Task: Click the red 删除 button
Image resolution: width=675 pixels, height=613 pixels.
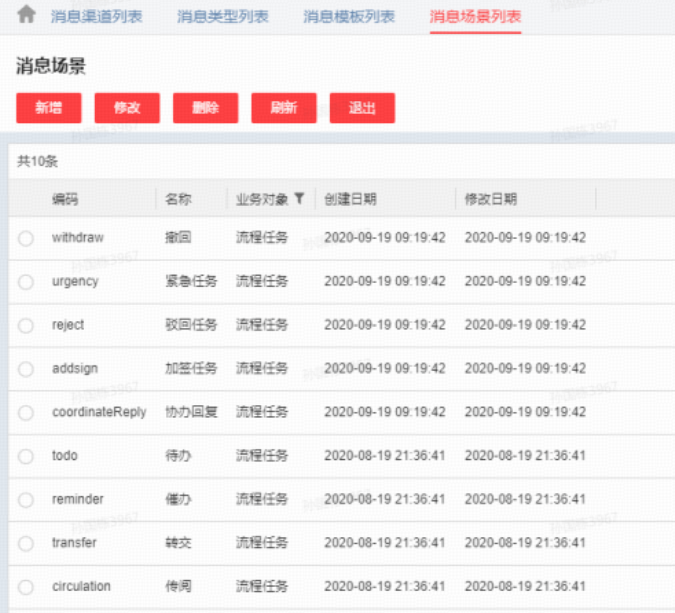Action: [205, 108]
